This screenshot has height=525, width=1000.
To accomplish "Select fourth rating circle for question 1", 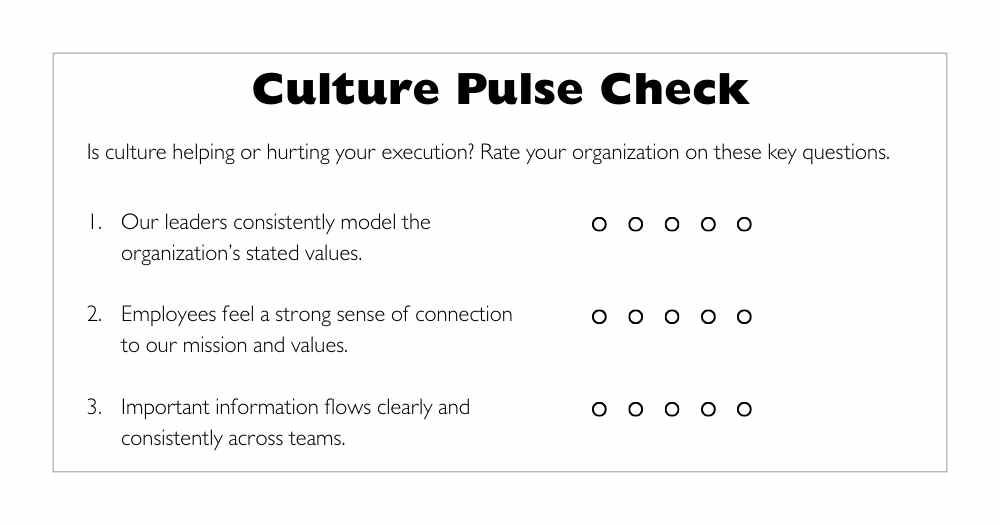I will [708, 225].
